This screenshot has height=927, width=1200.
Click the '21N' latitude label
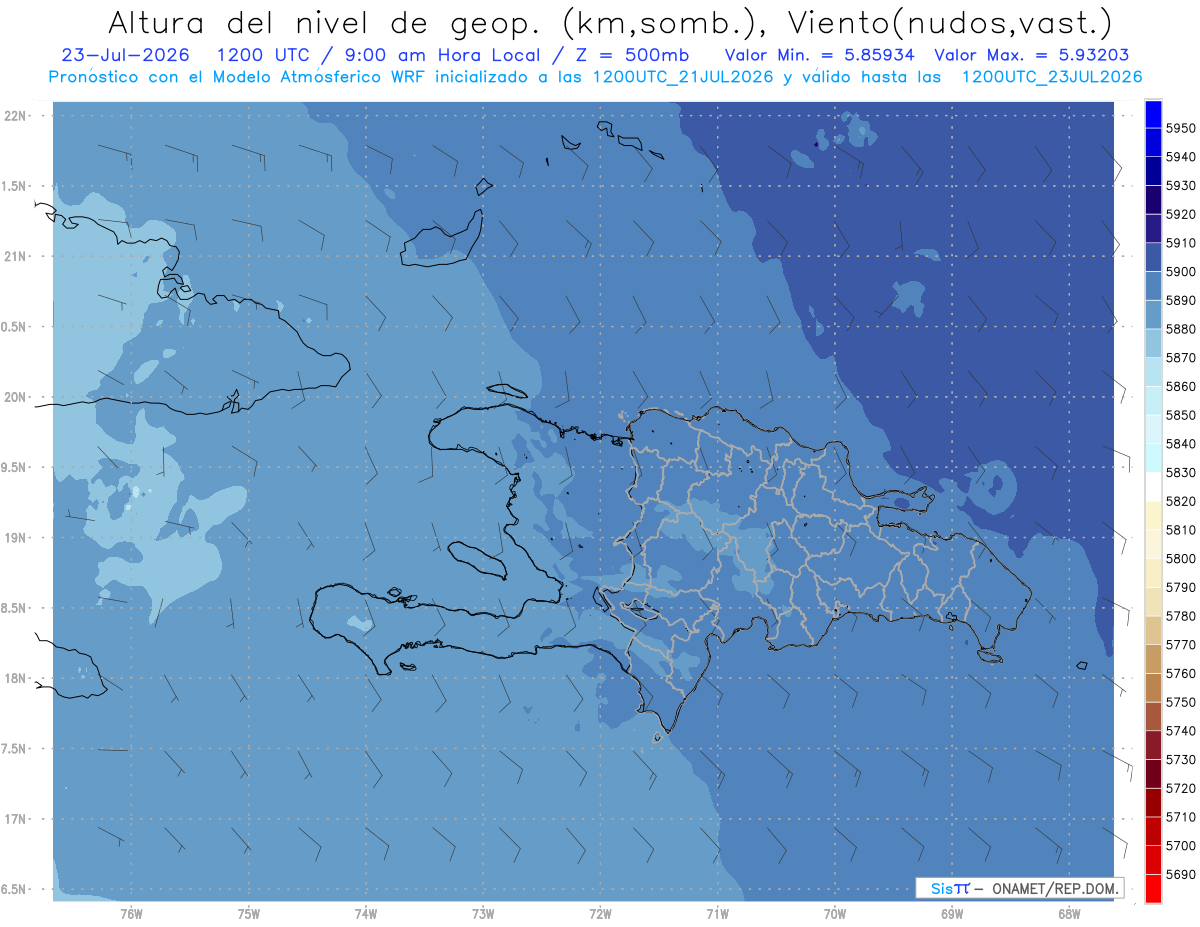(x=14, y=256)
